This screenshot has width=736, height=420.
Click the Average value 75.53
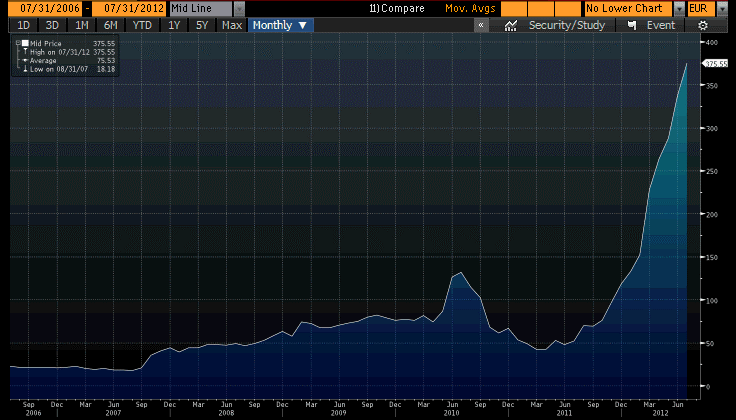click(x=106, y=61)
